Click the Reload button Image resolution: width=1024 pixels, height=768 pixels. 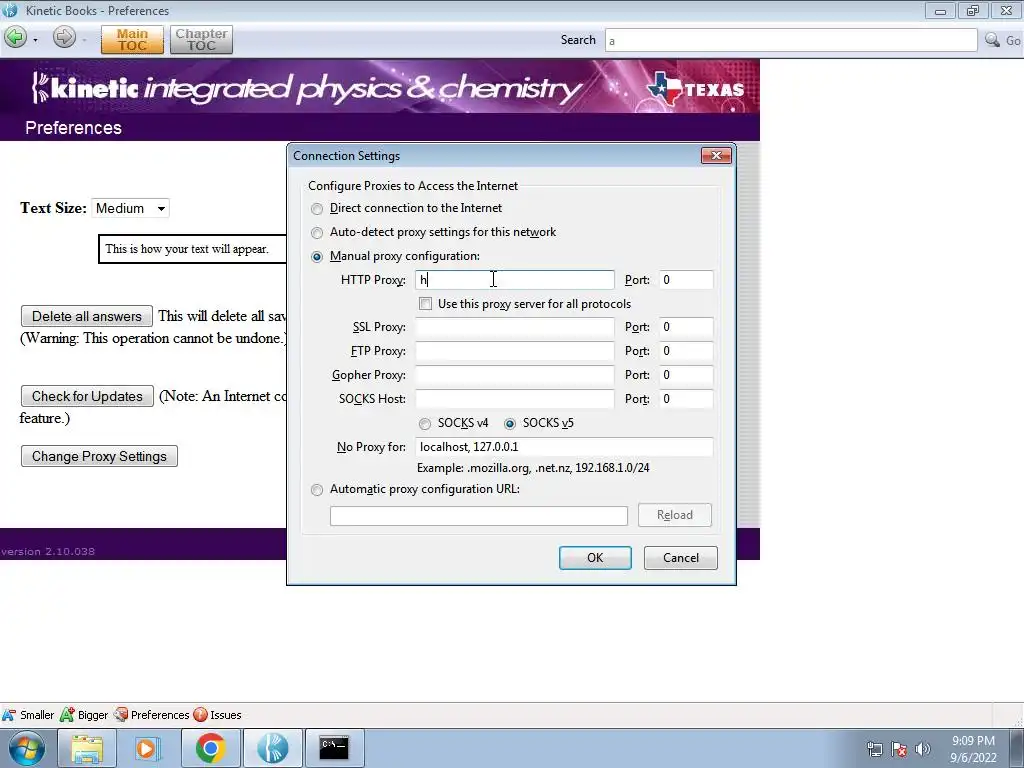click(x=675, y=515)
